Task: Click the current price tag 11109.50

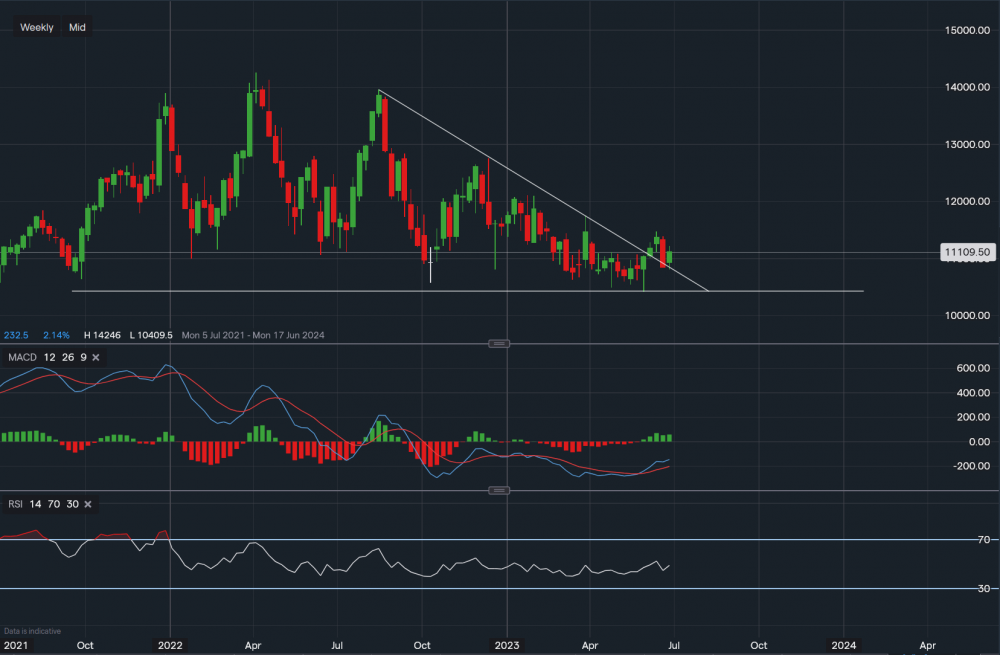Action: coord(966,253)
